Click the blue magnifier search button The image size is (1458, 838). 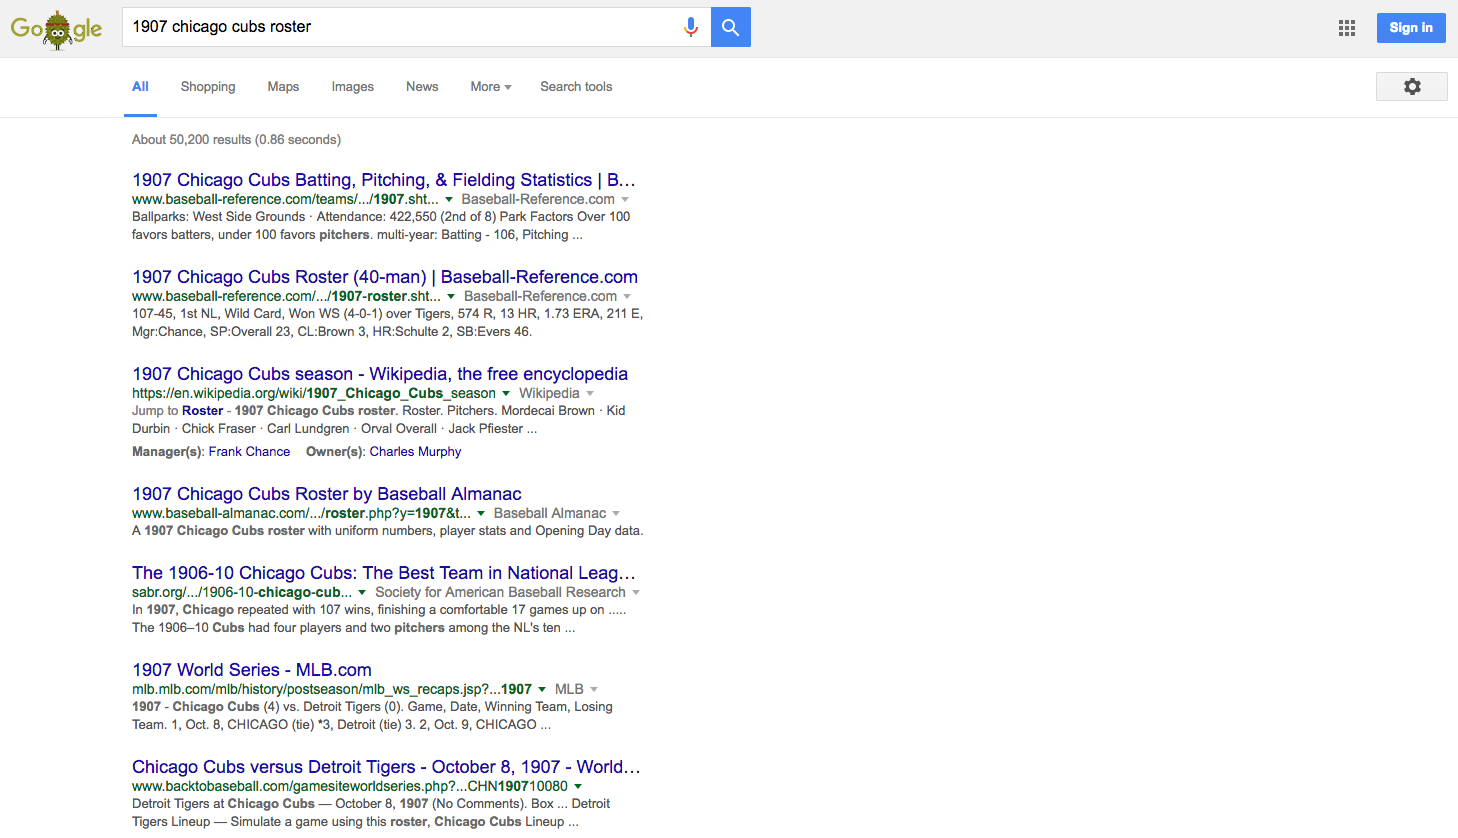[731, 27]
